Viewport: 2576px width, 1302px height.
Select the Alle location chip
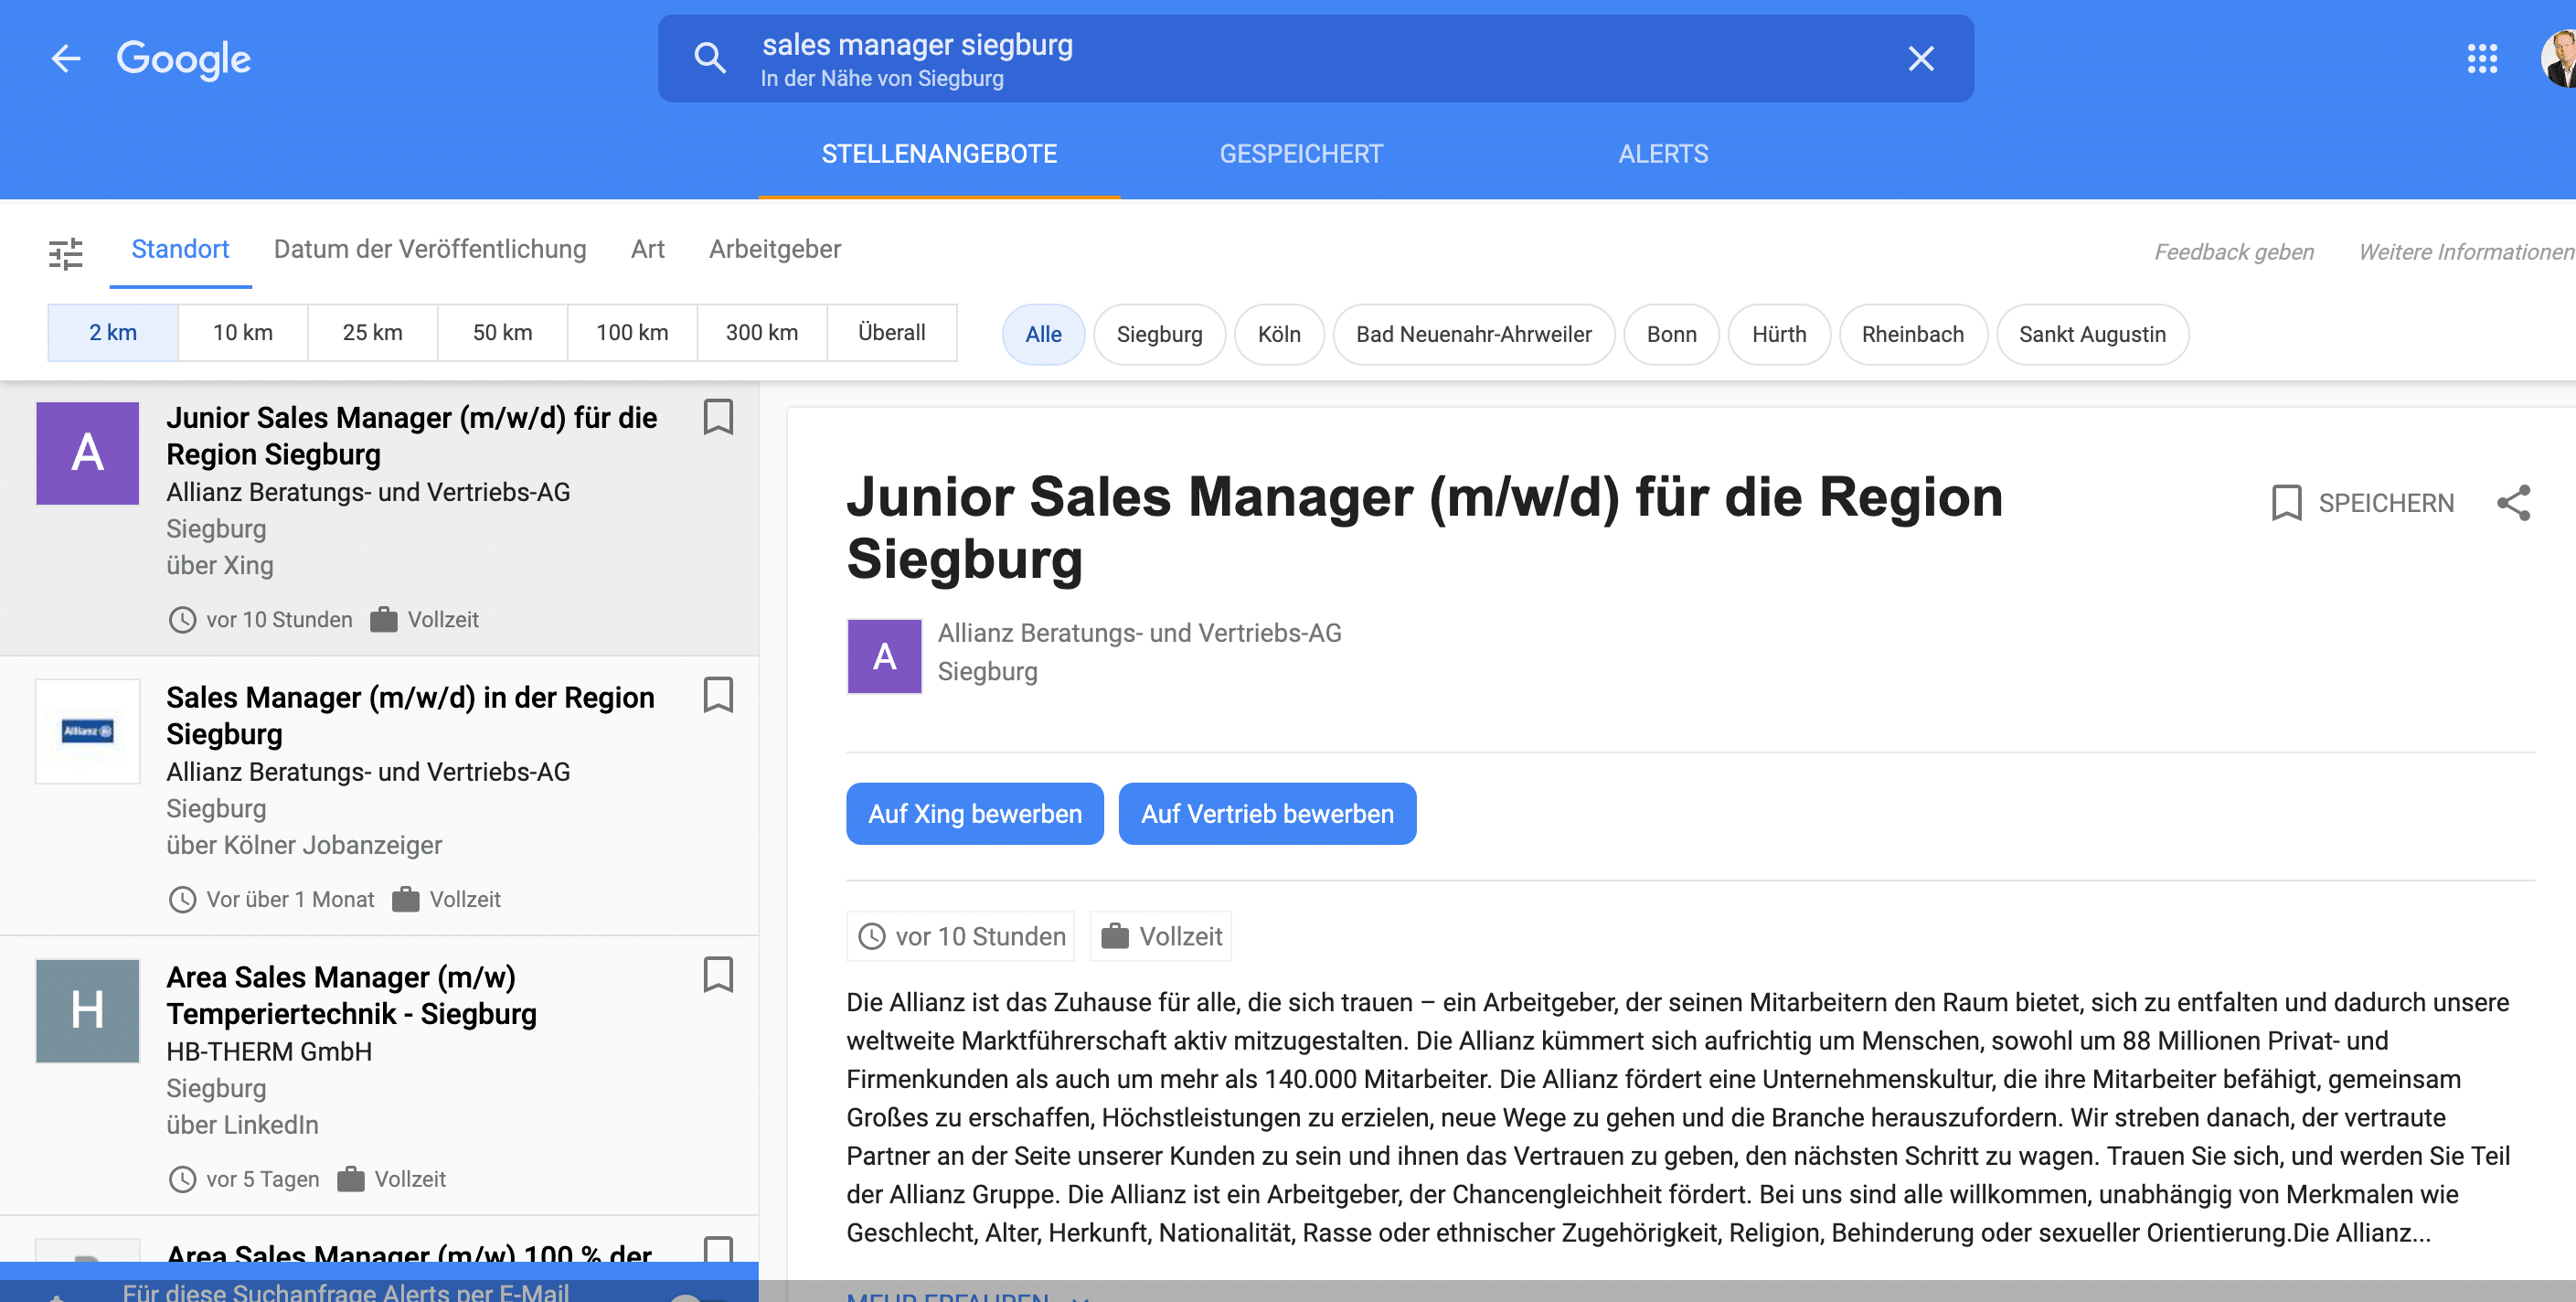[x=1043, y=334]
